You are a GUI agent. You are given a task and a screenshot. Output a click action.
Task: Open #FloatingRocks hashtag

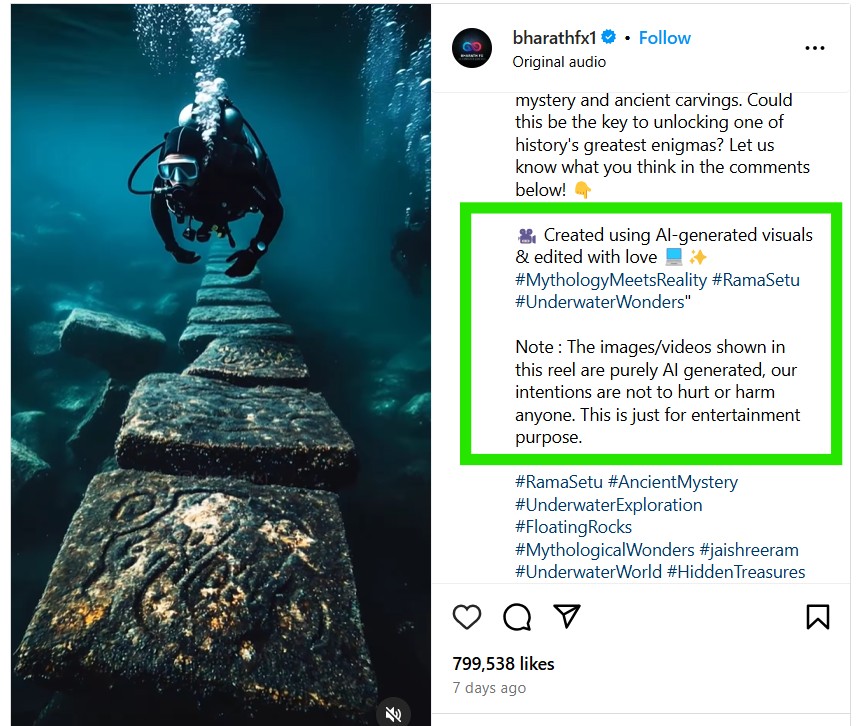tap(574, 527)
